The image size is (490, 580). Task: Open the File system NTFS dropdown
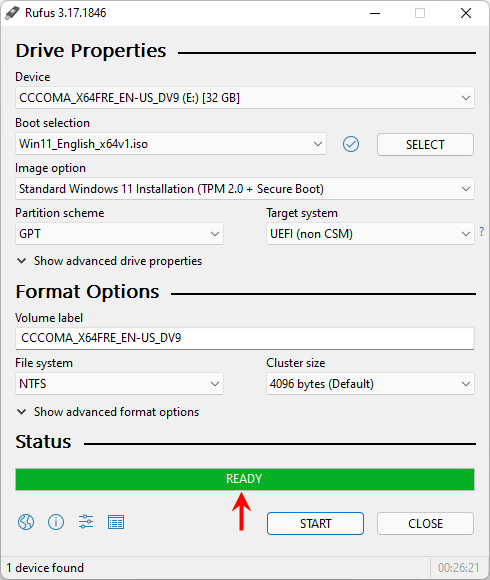pos(119,384)
